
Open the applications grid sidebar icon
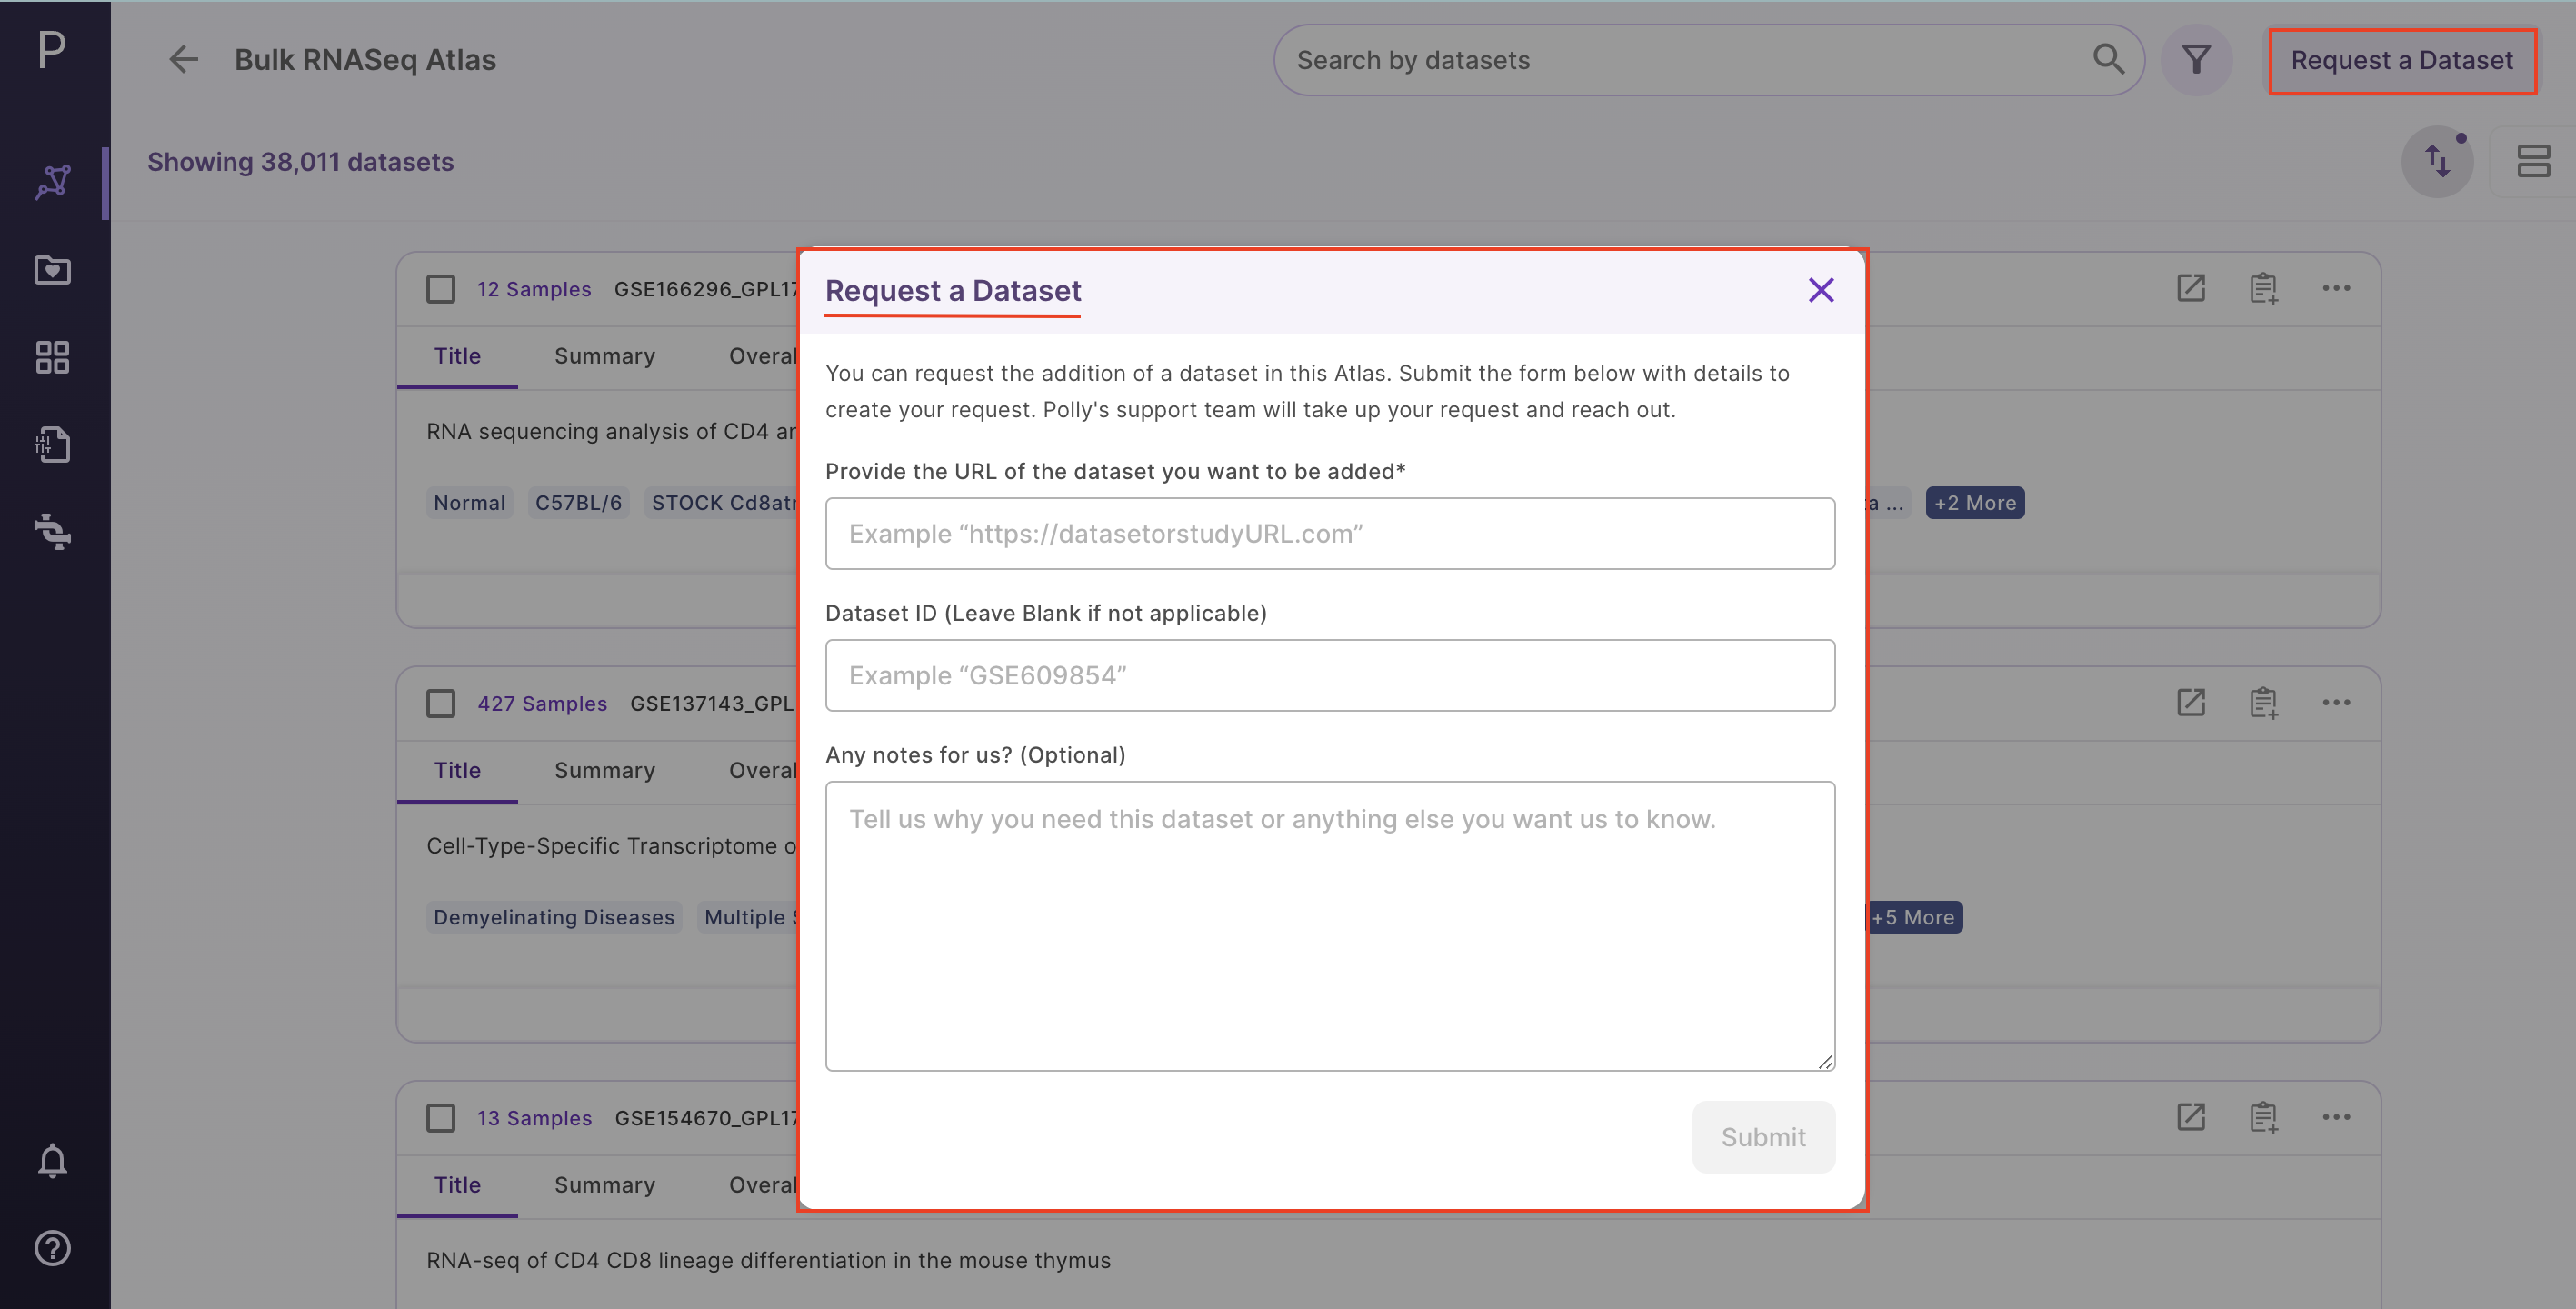click(x=53, y=357)
